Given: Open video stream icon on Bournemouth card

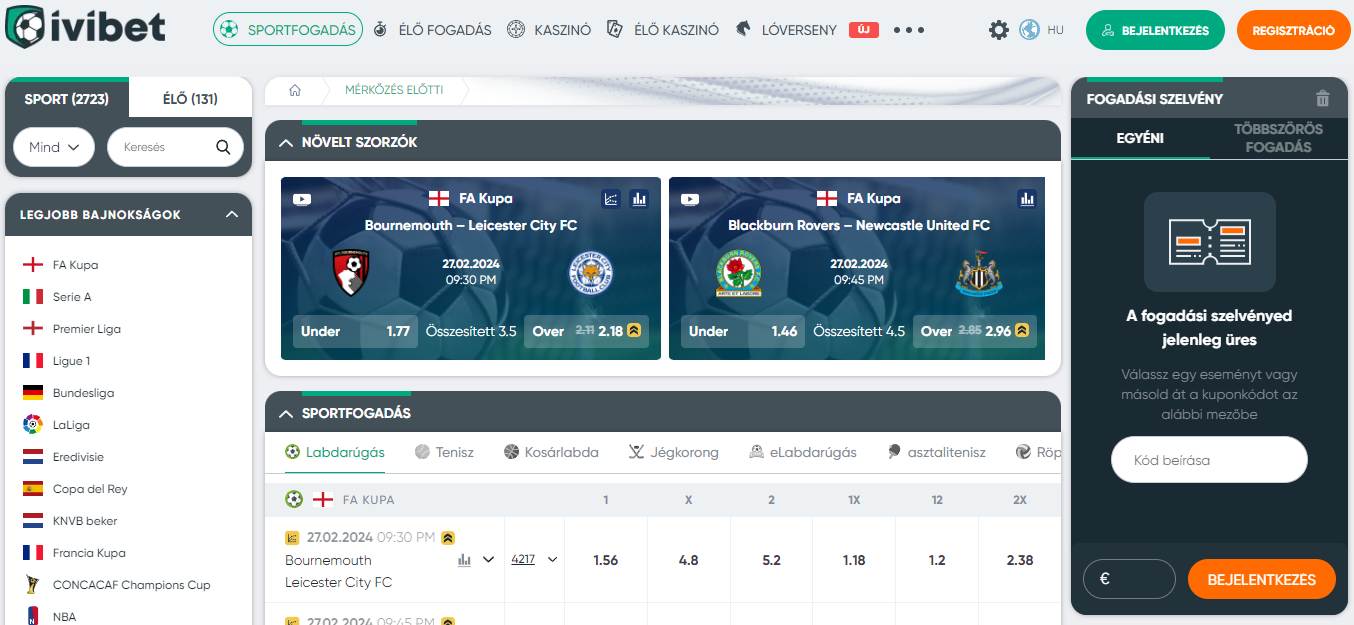Looking at the screenshot, I should coord(302,199).
